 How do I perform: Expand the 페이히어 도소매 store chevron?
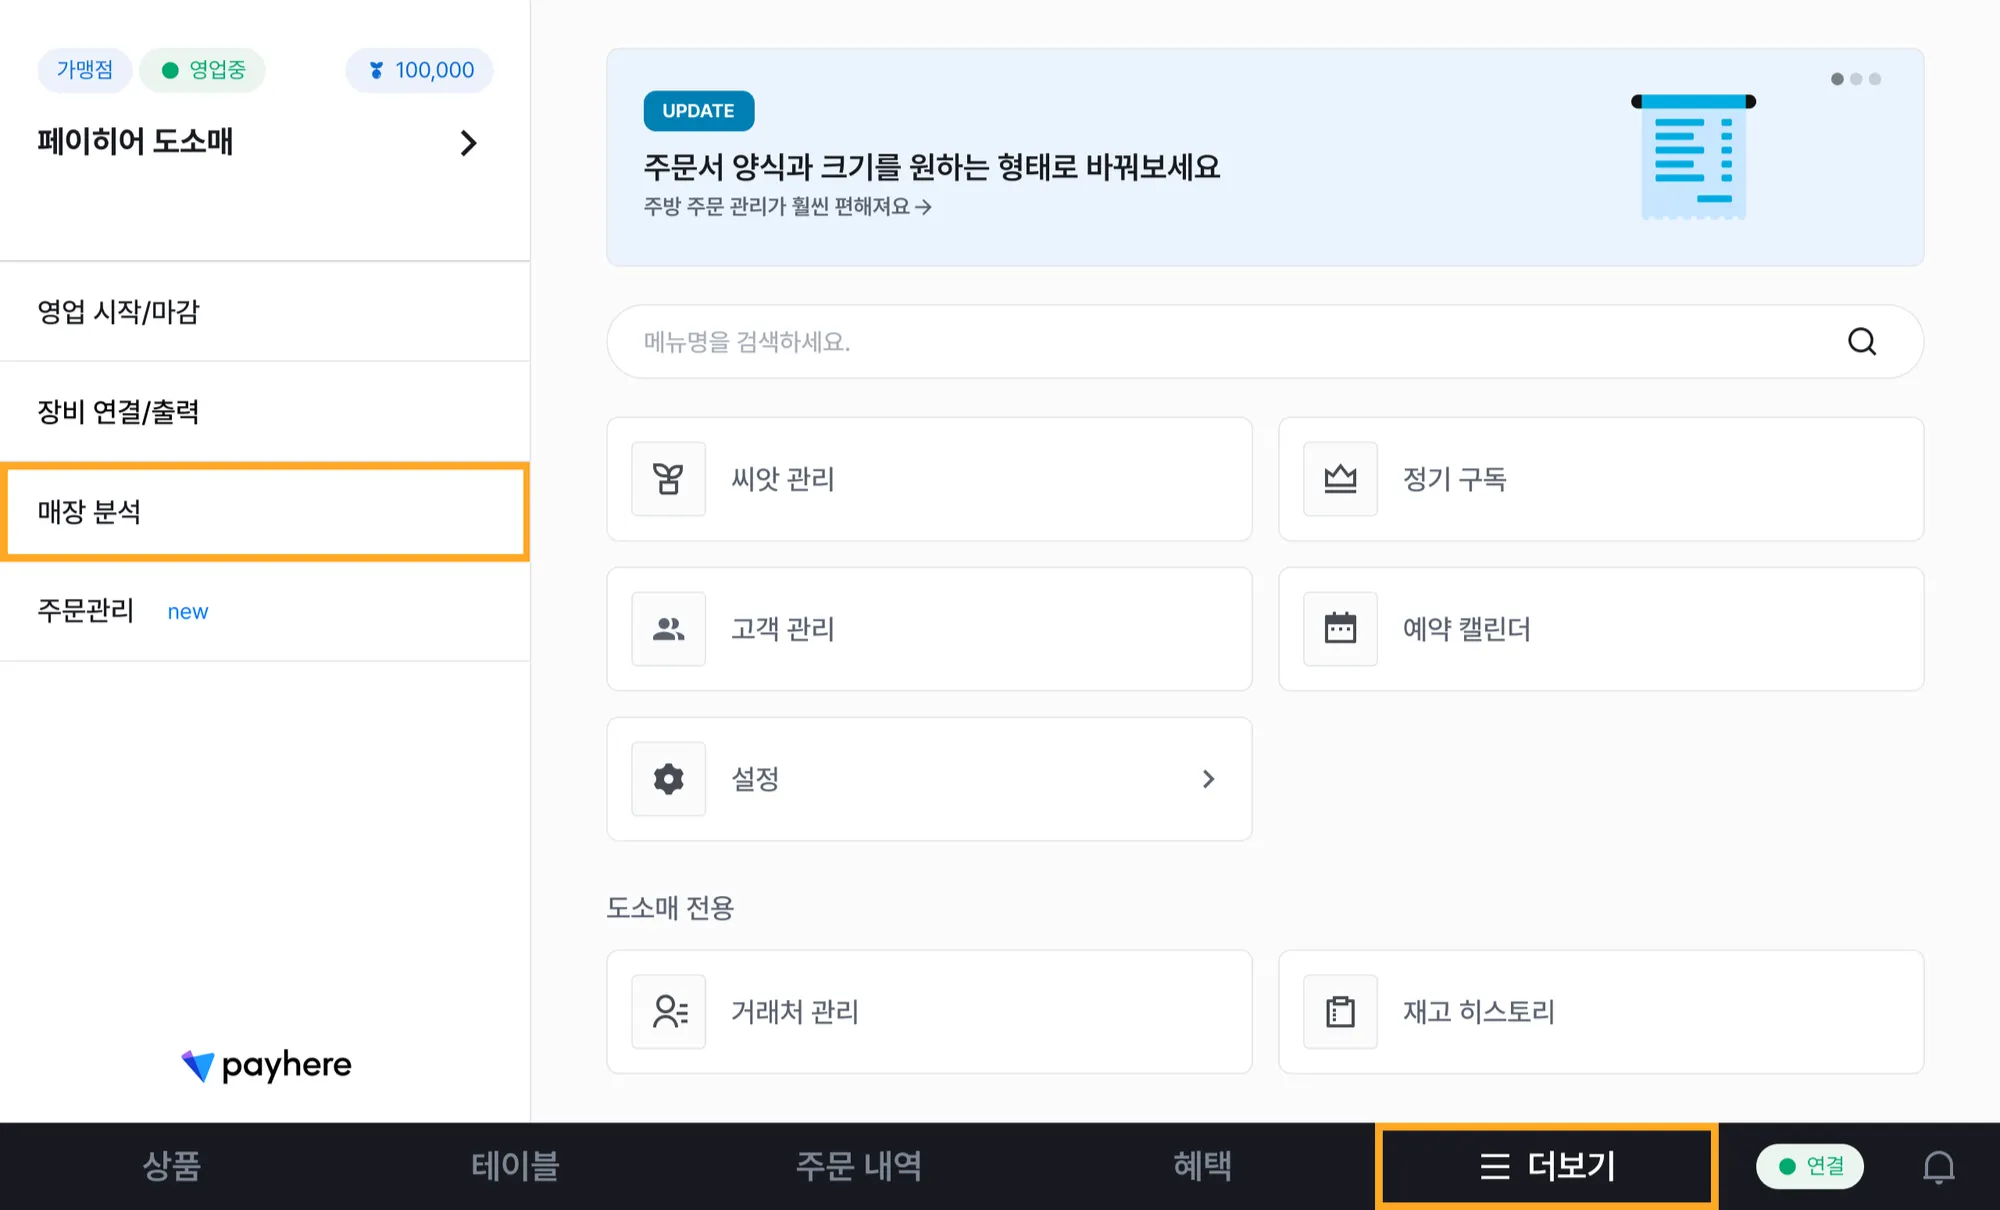pos(468,143)
